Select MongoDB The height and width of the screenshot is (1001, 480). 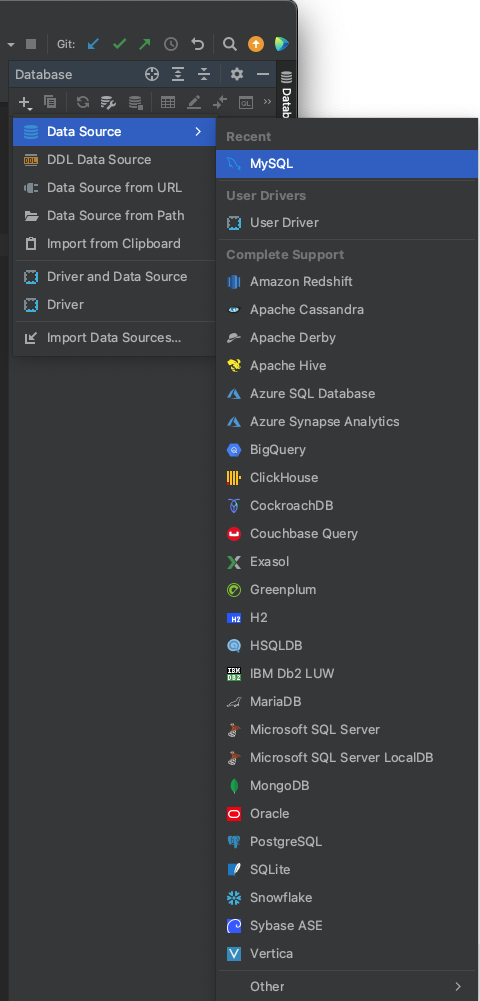click(347, 786)
